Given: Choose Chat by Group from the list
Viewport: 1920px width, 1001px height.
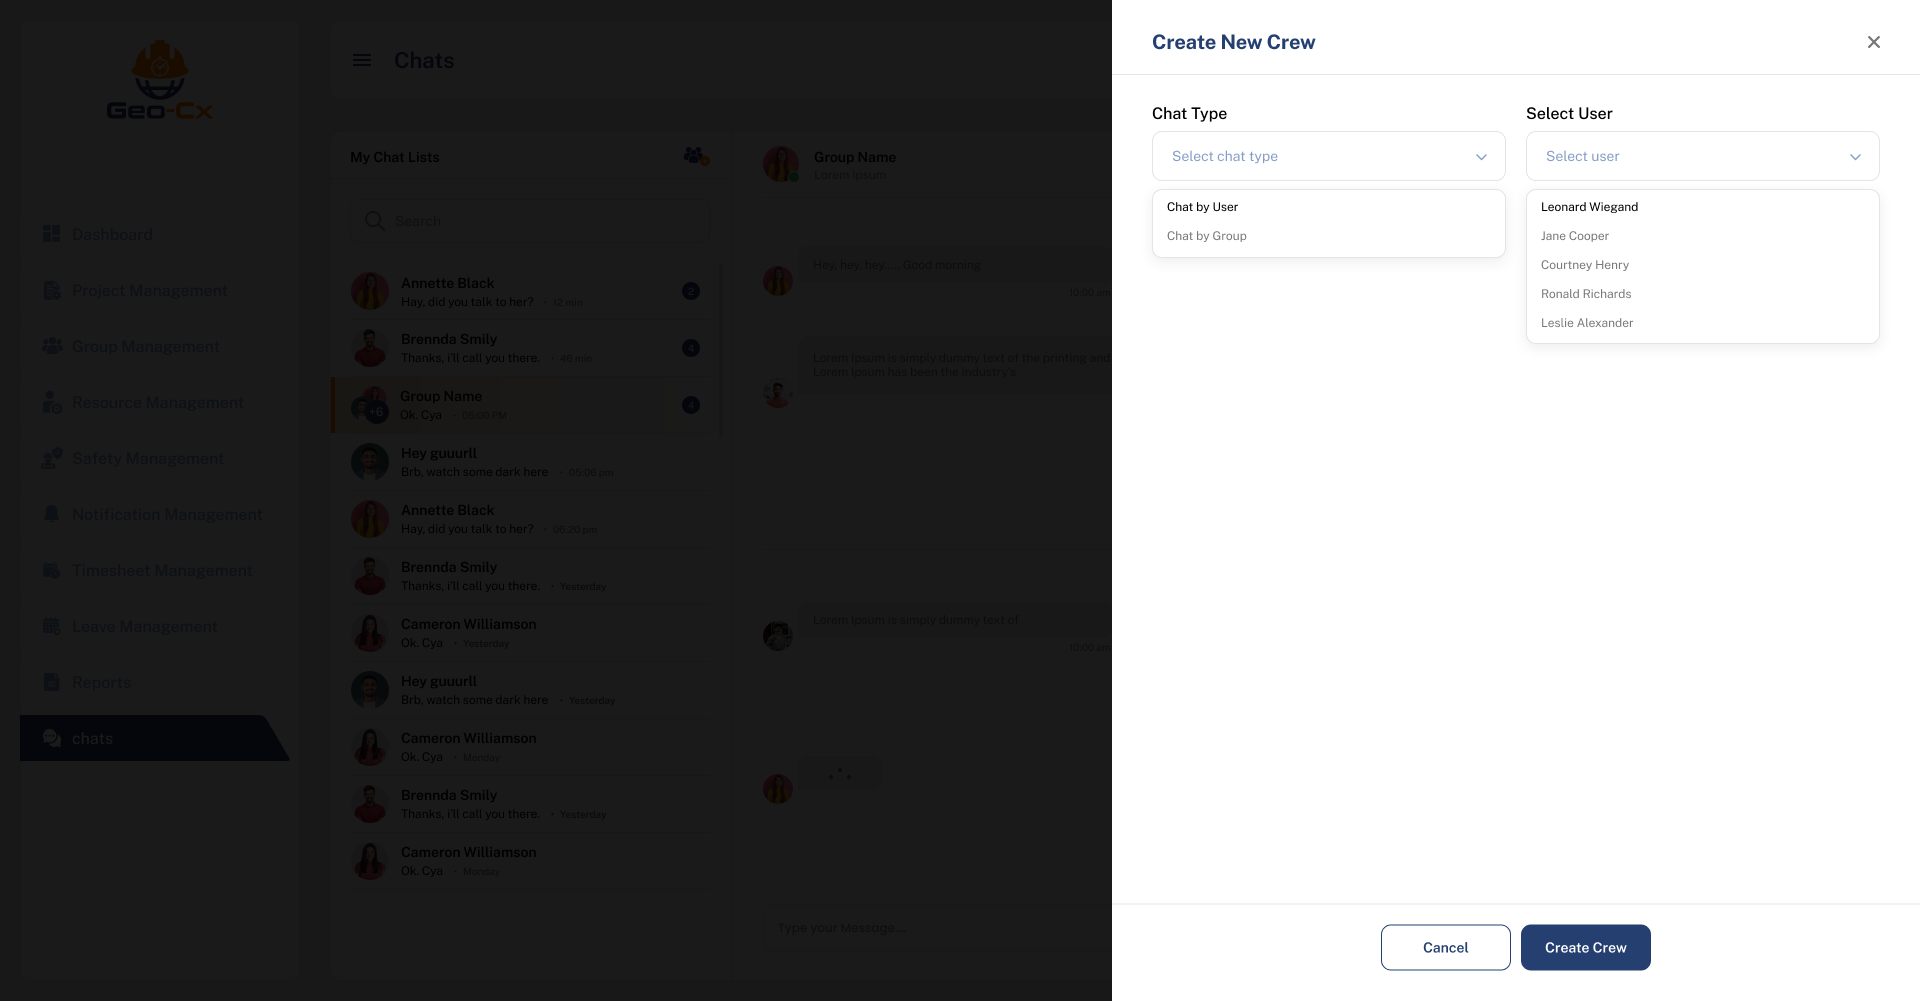Looking at the screenshot, I should [x=1206, y=236].
